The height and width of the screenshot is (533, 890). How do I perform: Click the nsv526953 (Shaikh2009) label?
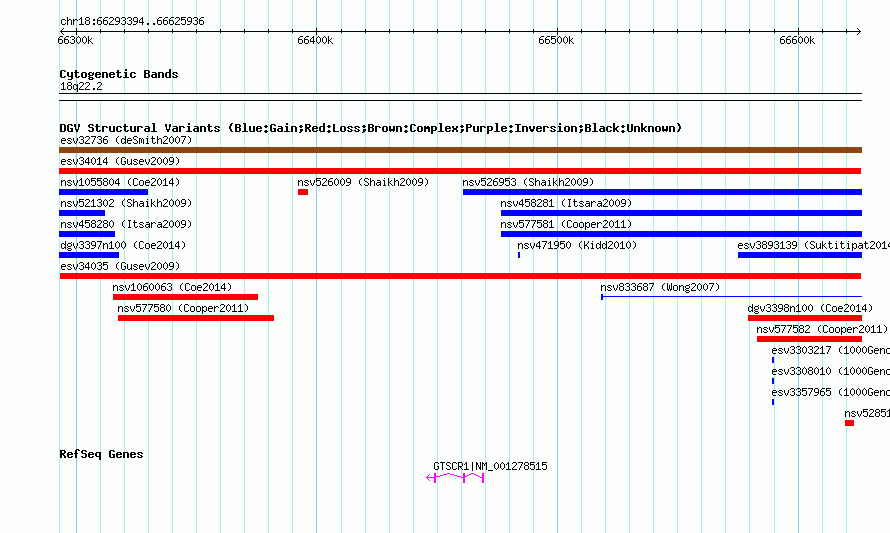pyautogui.click(x=528, y=182)
